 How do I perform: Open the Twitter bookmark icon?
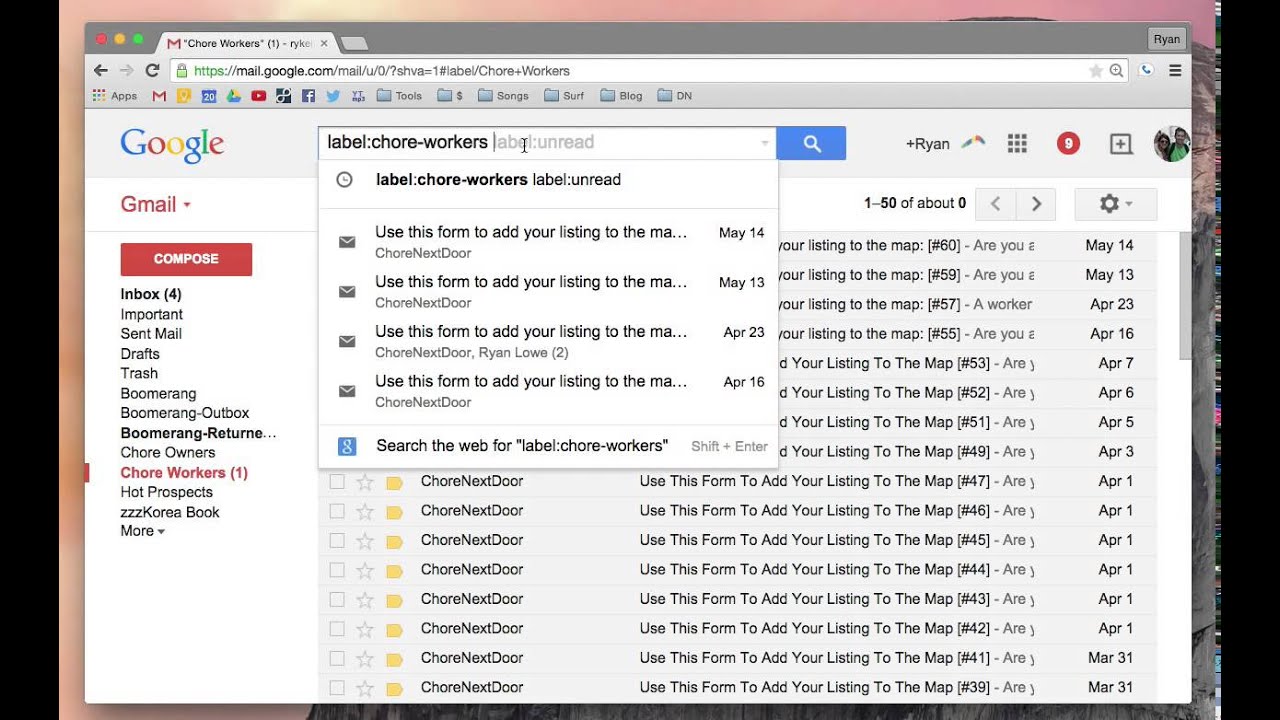[333, 96]
